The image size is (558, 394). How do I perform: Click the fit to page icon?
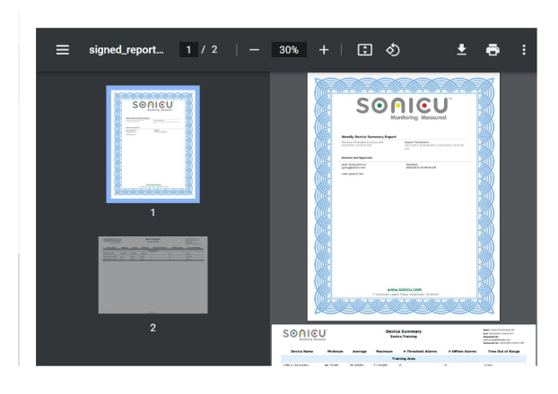pos(365,50)
